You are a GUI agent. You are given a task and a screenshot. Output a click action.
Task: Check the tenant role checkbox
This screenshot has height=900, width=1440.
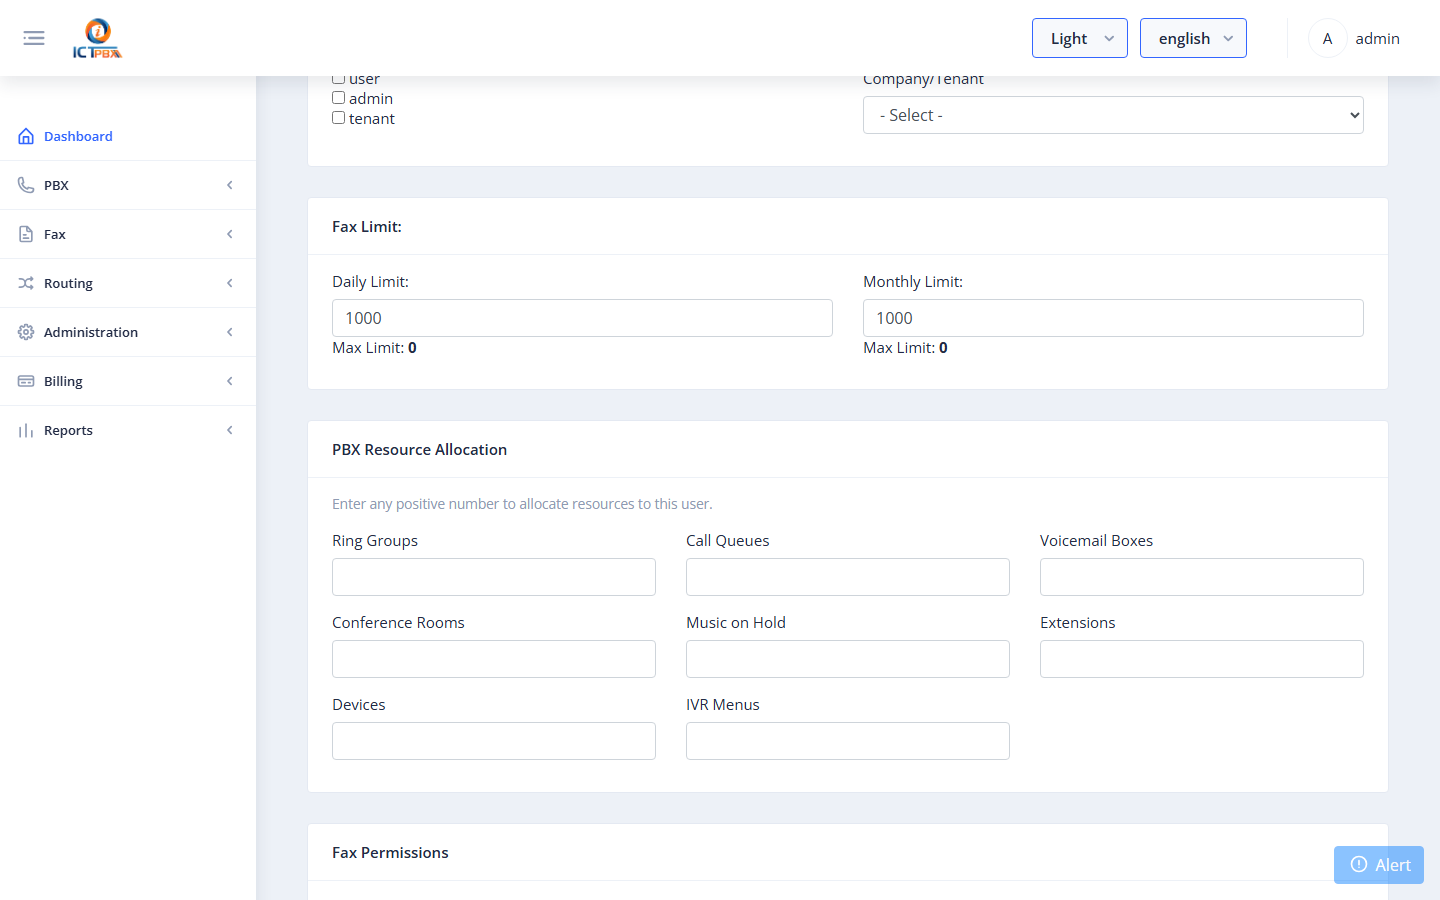(x=339, y=118)
